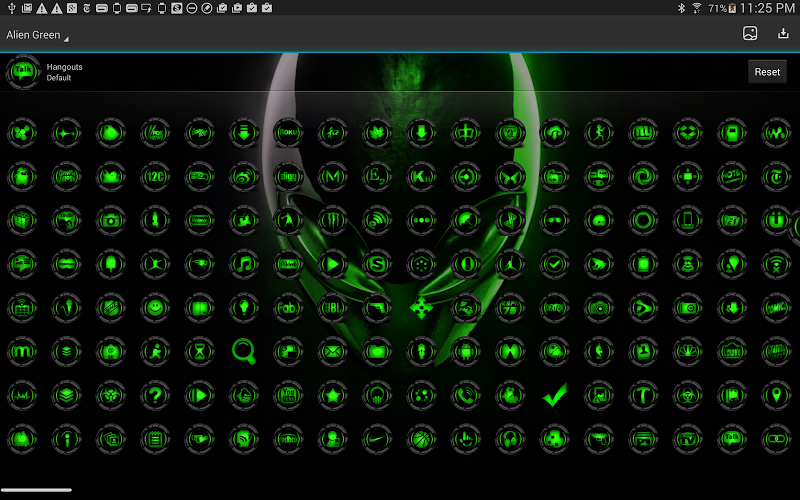Select the Seattle Seahawks logo icon
Viewport: 800px width, 500px height.
tap(199, 177)
